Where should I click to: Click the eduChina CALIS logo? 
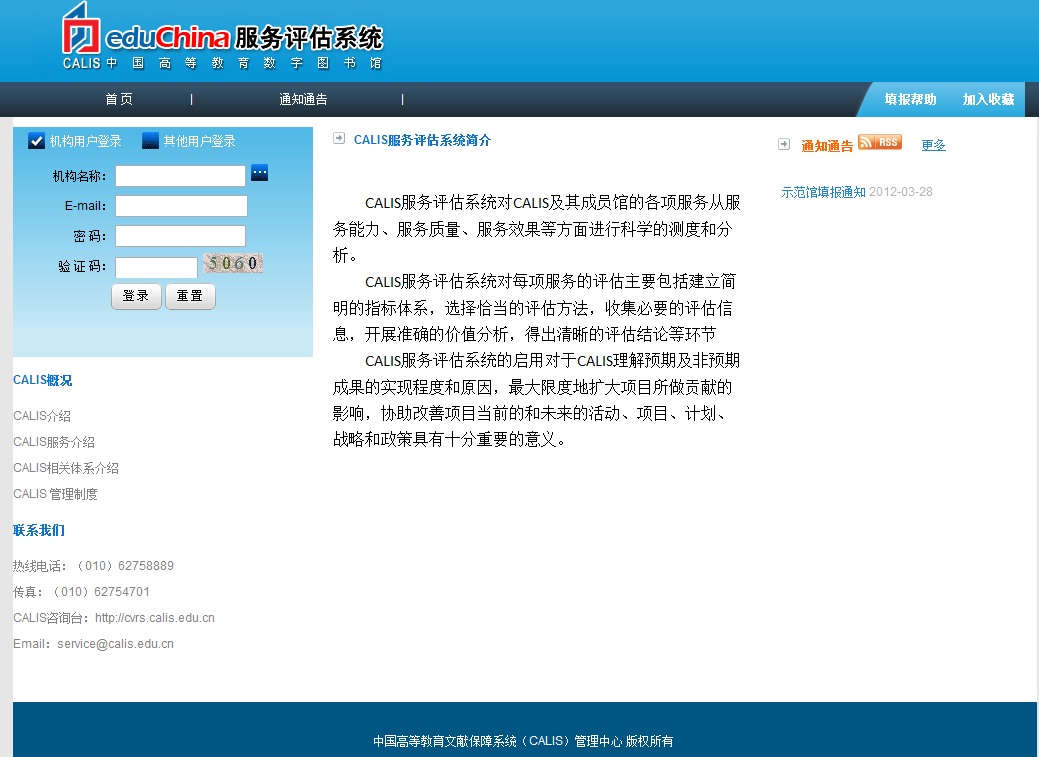(x=223, y=36)
